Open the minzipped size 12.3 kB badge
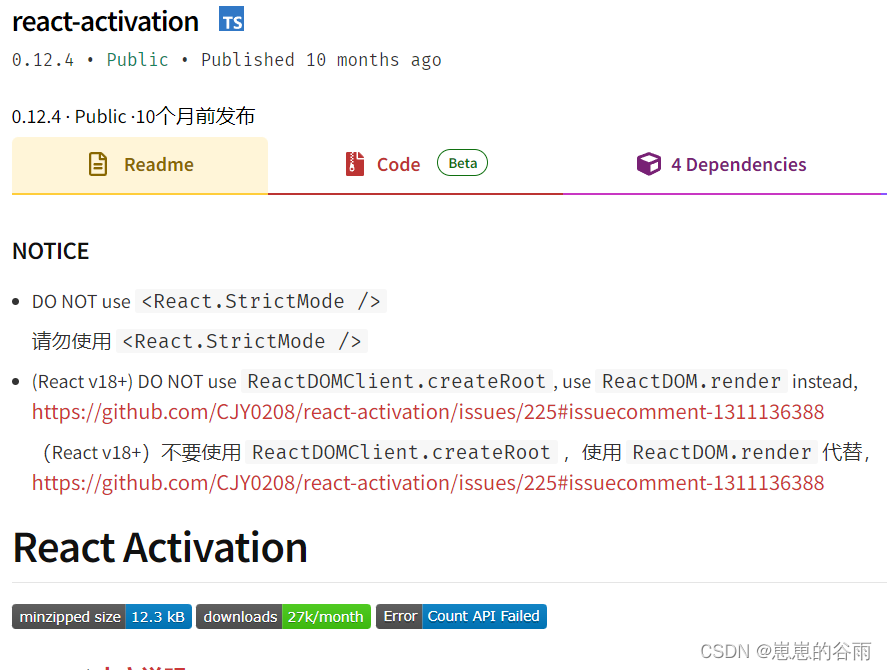Viewport: 887px width, 670px height. coord(101,616)
